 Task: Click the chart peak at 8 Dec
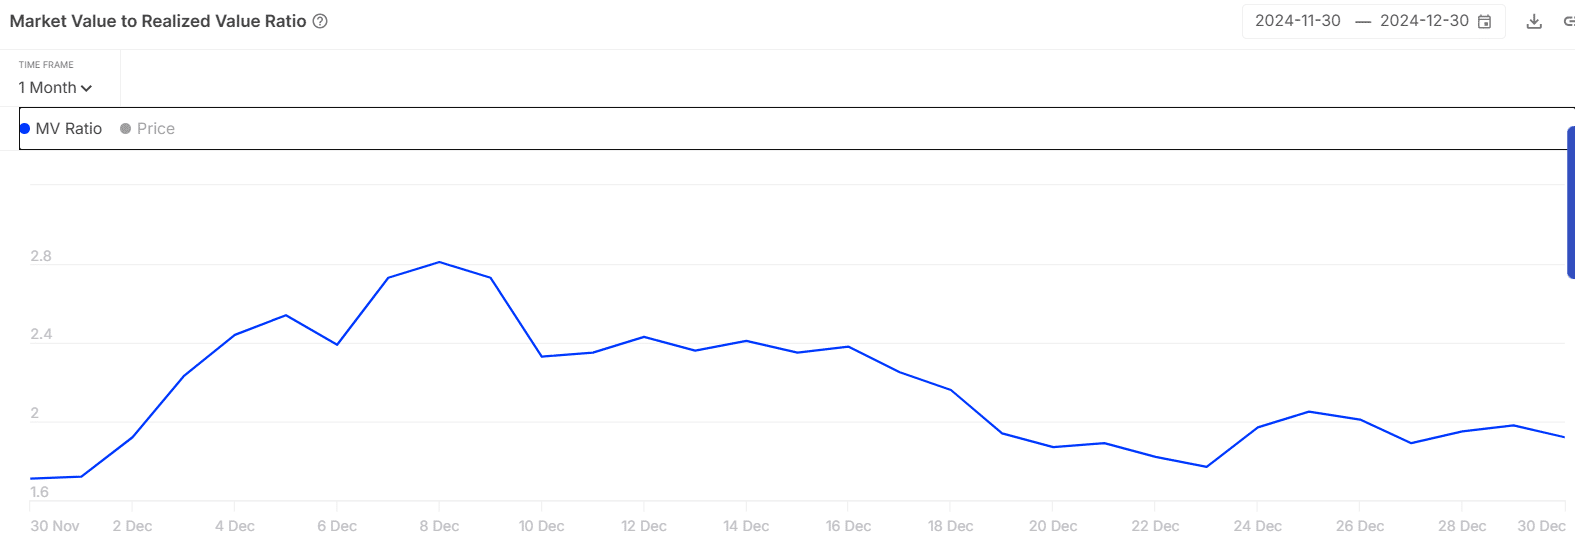440,262
